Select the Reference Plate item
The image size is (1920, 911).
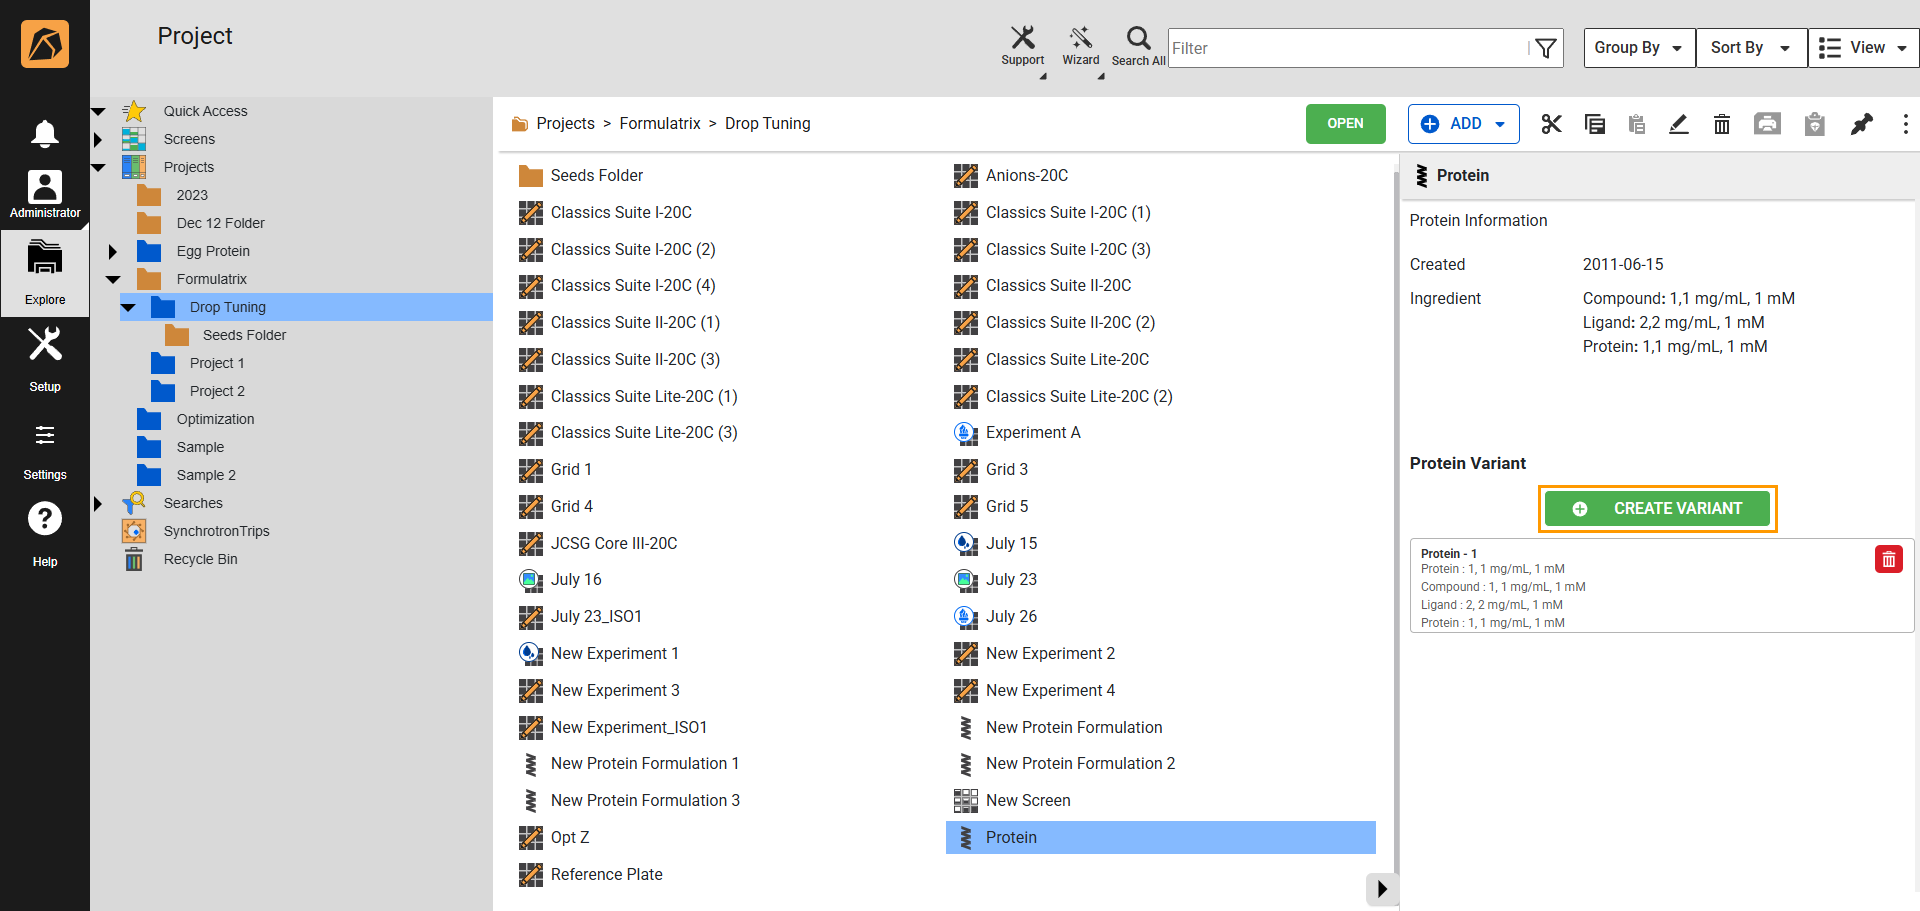606,874
